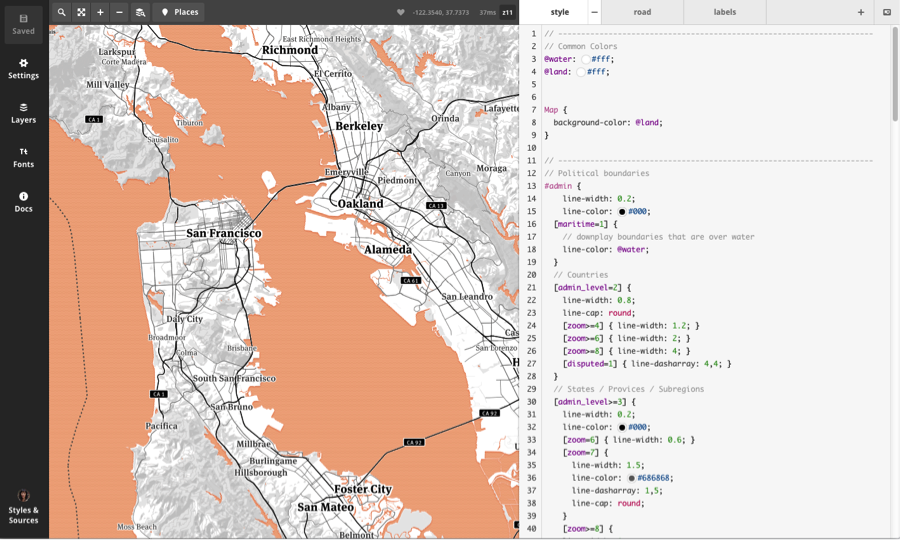Toggle the heart bookmark for this location
This screenshot has height=540, width=900.
[401, 13]
